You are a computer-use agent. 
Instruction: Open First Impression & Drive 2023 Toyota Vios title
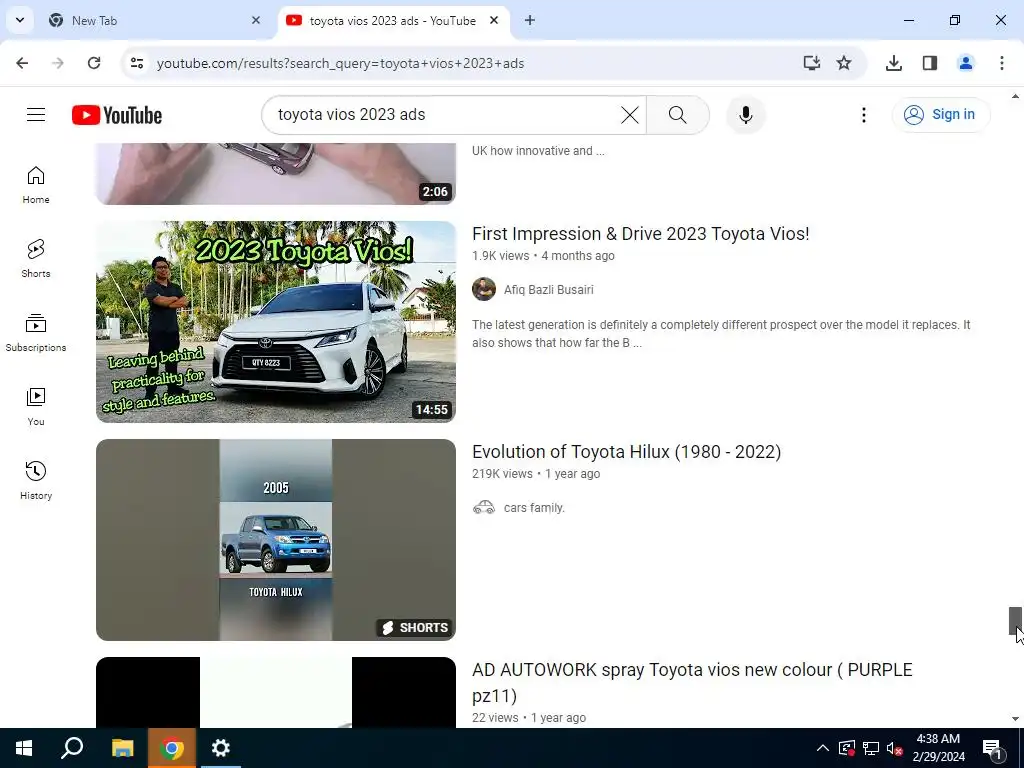coord(641,234)
